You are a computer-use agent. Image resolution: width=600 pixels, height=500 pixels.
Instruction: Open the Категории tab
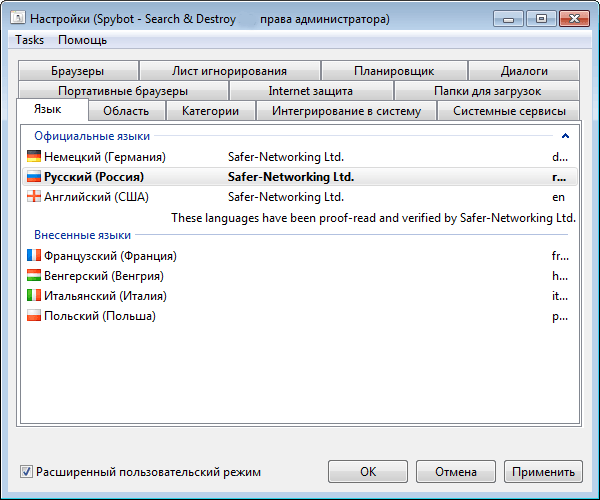coord(210,111)
